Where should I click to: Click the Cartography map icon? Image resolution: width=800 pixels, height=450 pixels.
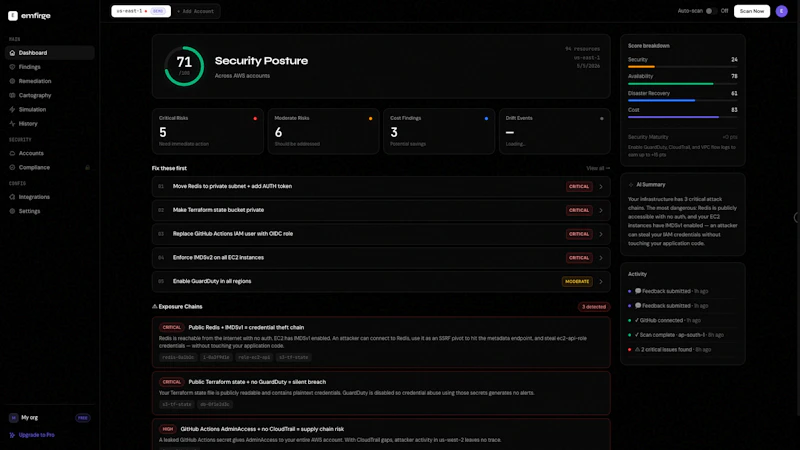[12, 95]
